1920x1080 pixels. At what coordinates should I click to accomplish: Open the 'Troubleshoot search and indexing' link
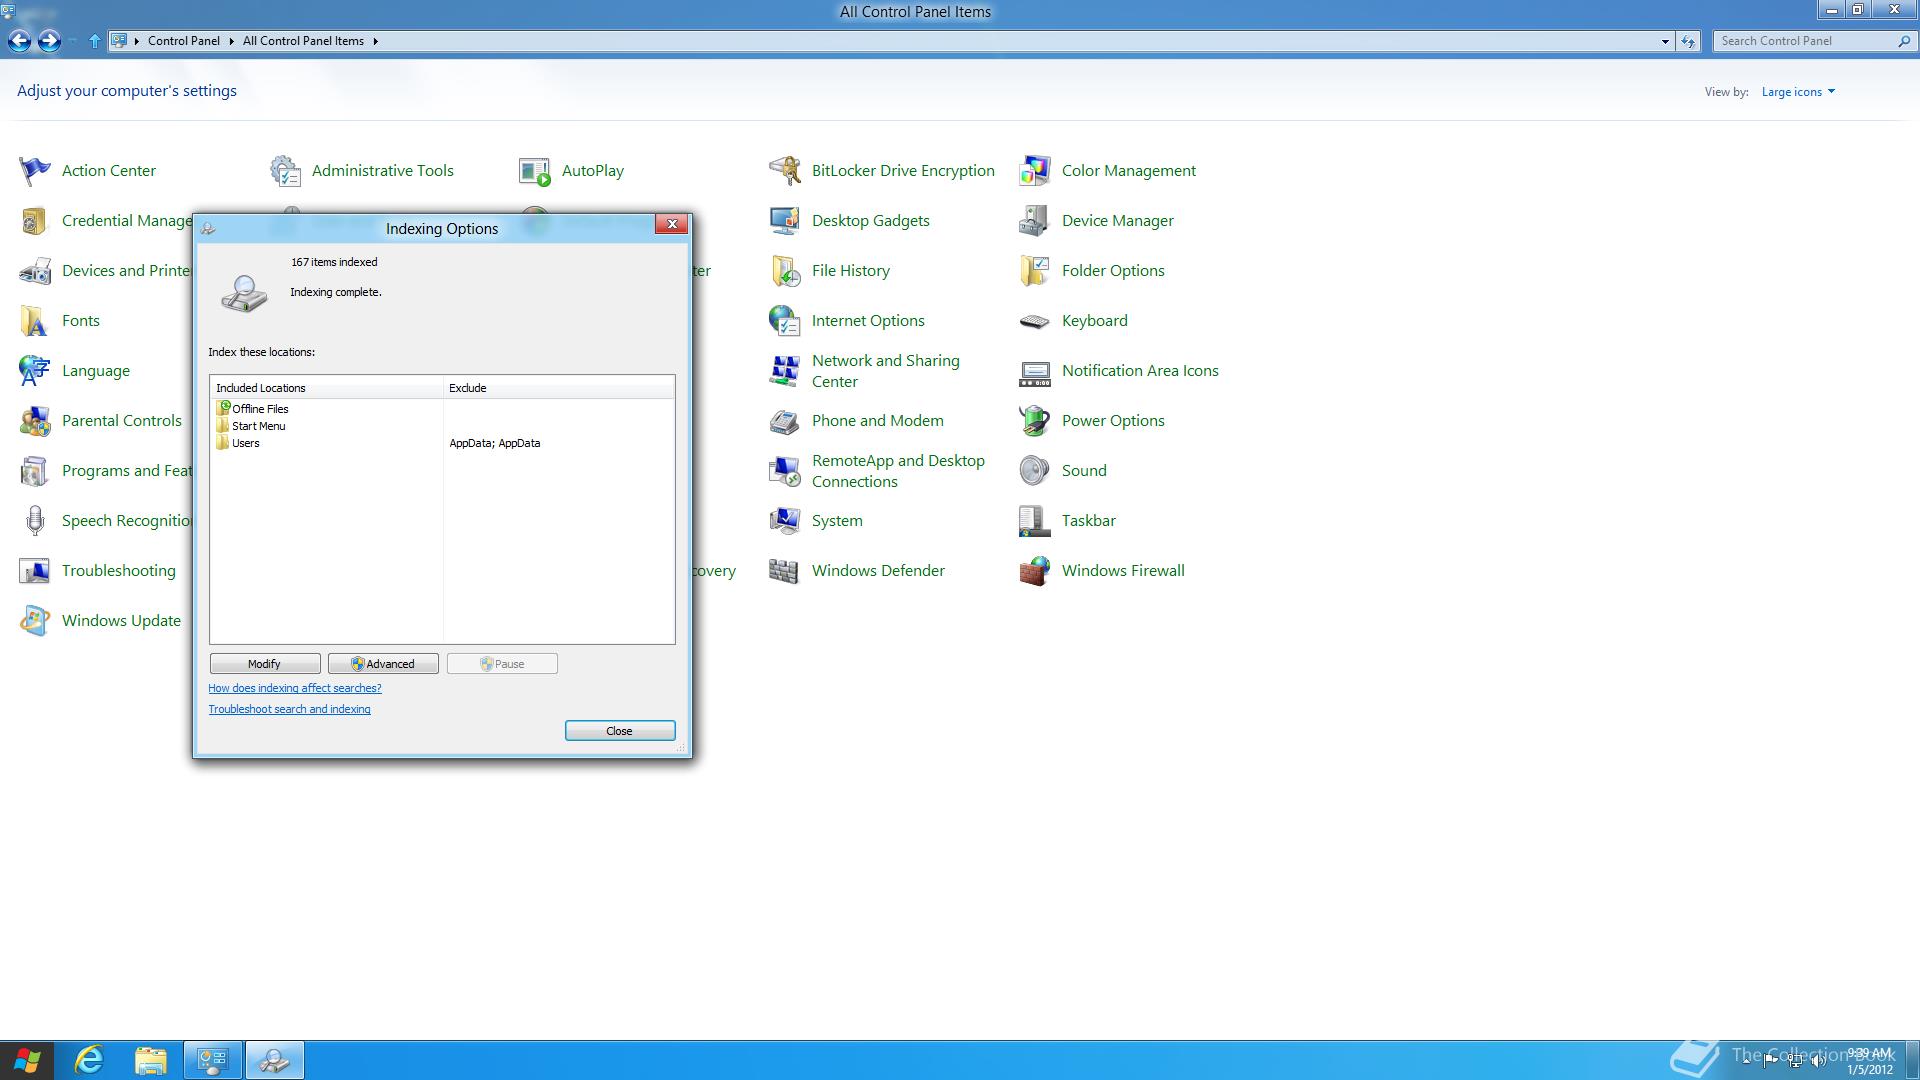(289, 709)
